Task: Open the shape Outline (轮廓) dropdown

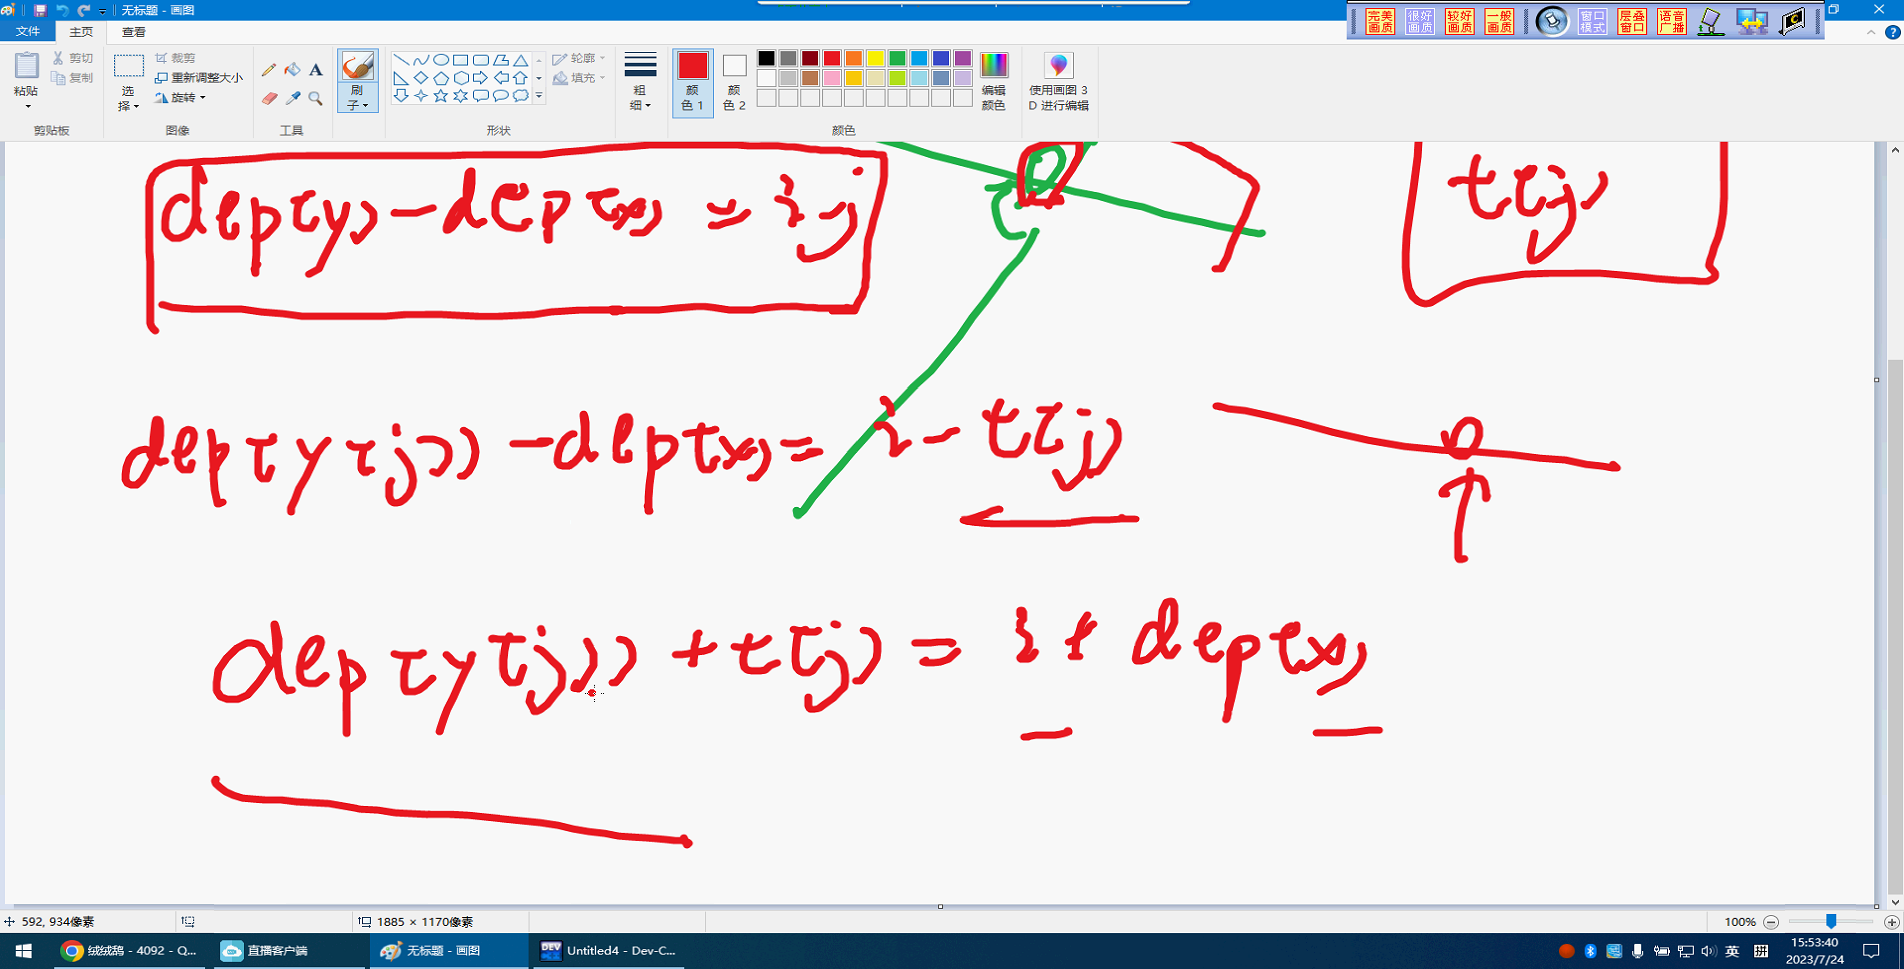Action: 579,59
